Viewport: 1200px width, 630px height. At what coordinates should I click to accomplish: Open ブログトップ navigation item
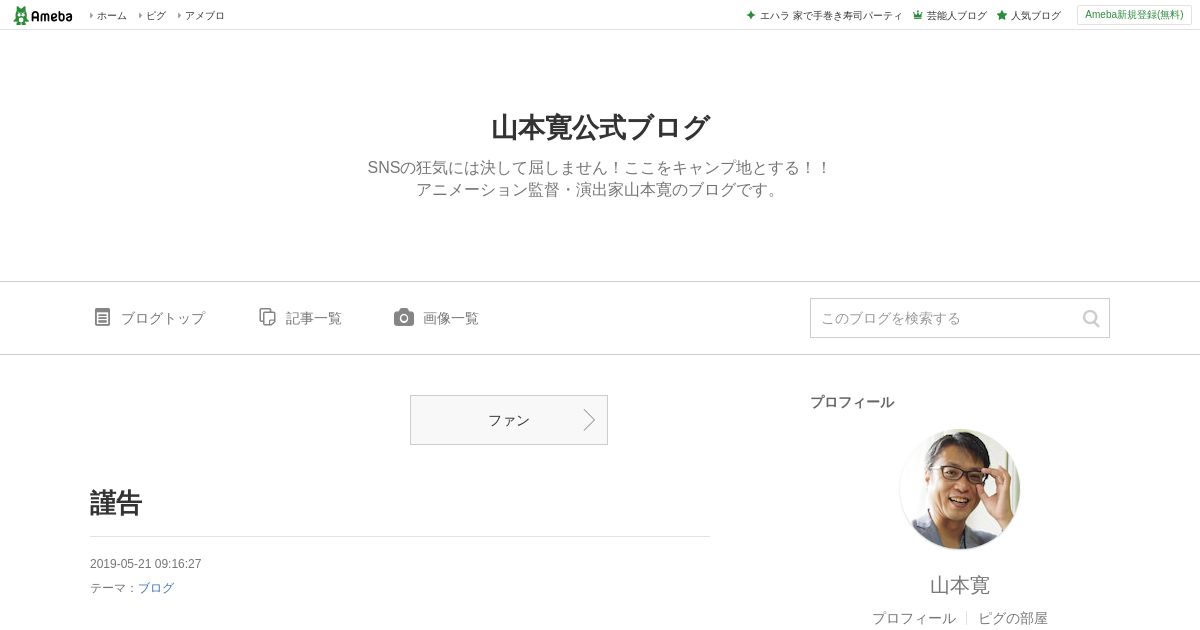[150, 318]
